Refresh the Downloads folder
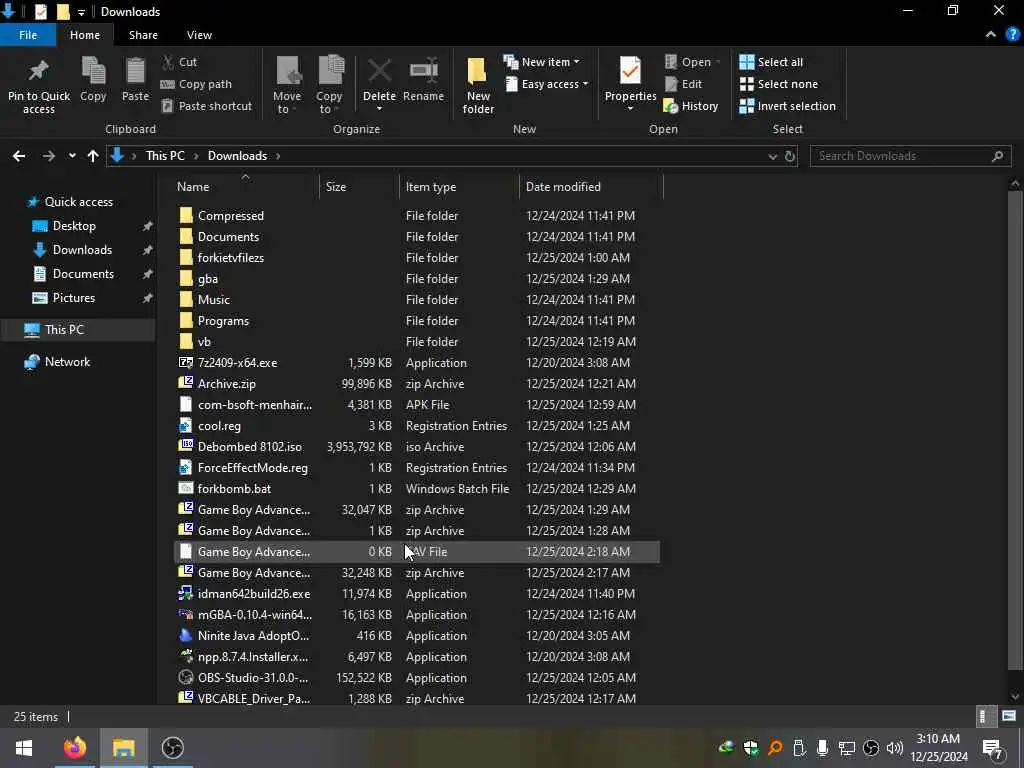This screenshot has width=1024, height=768. 790,156
